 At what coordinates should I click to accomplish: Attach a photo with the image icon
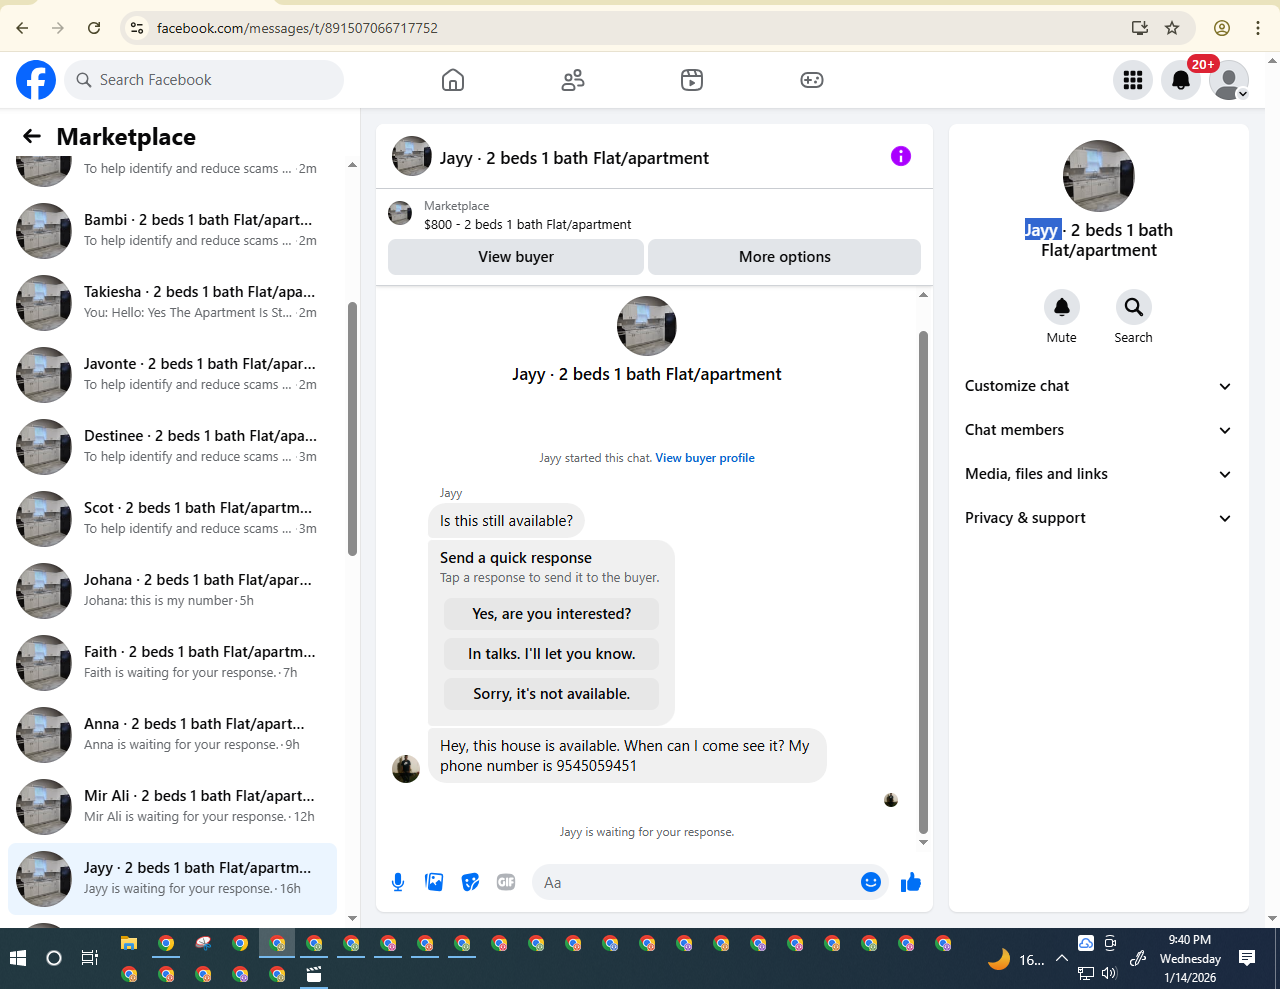point(434,882)
